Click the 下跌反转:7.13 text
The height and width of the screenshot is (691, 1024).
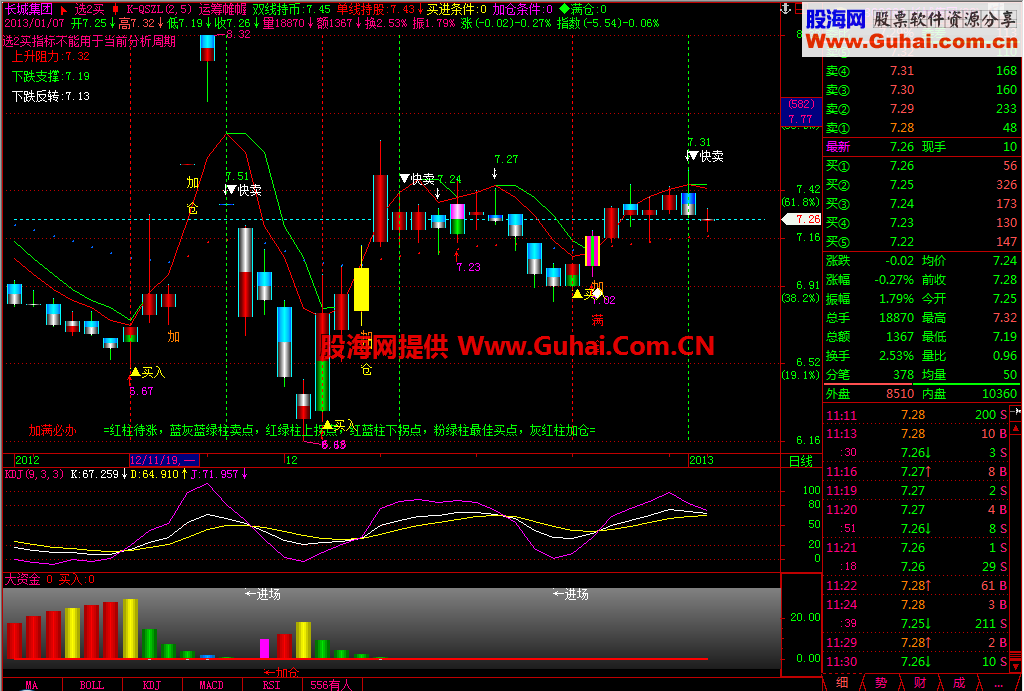[x=51, y=97]
